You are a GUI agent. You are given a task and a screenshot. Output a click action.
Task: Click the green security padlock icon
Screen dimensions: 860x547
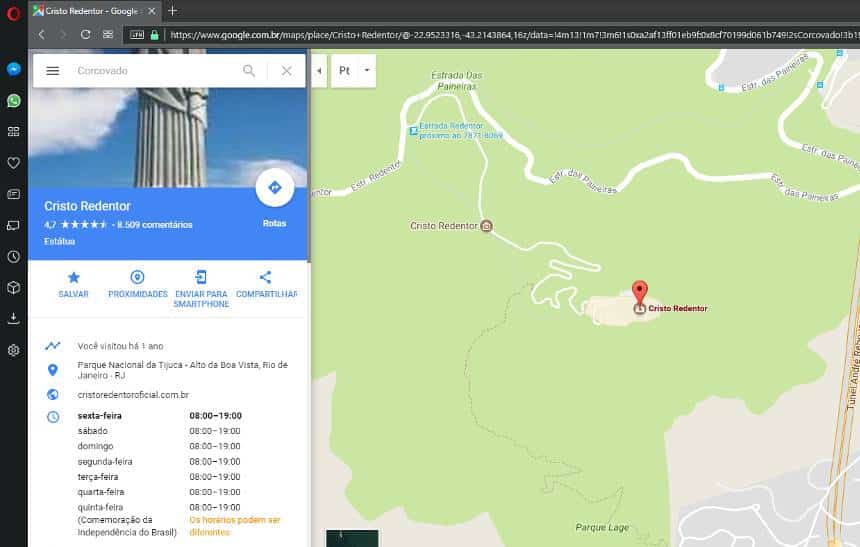pos(155,35)
